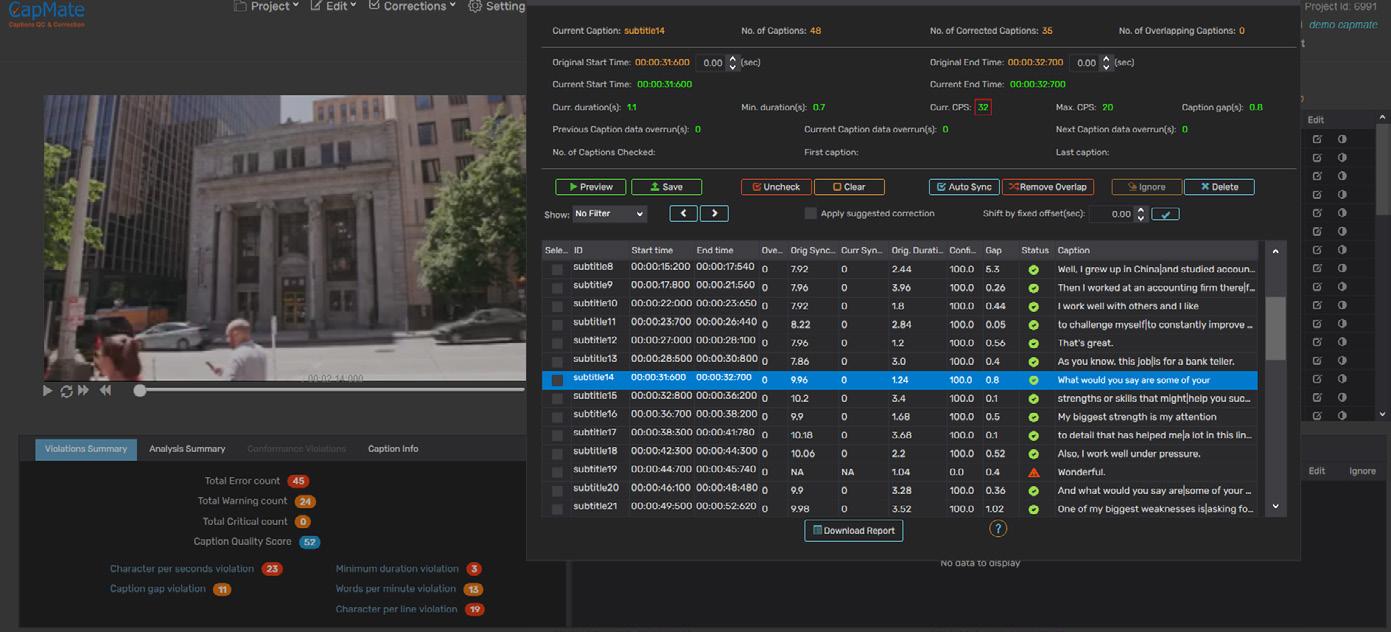Image resolution: width=1391 pixels, height=632 pixels.
Task: Click the warning status icon for subtitle19
Action: pyautogui.click(x=1033, y=472)
